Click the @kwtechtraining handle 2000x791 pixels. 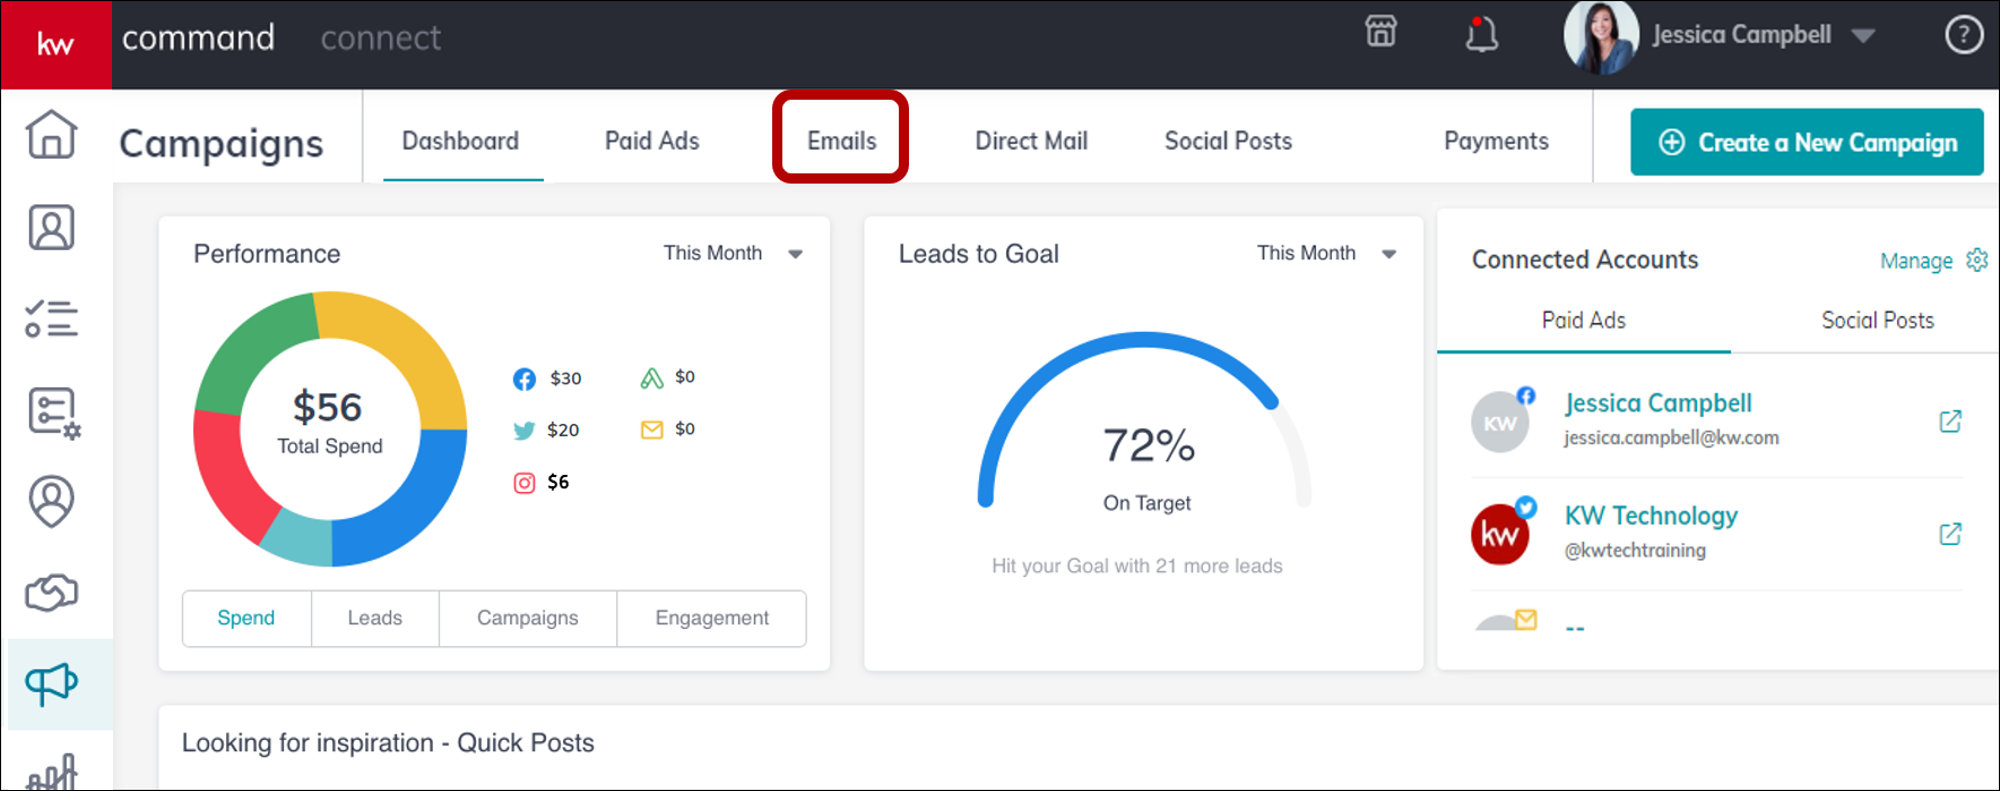tap(1635, 550)
